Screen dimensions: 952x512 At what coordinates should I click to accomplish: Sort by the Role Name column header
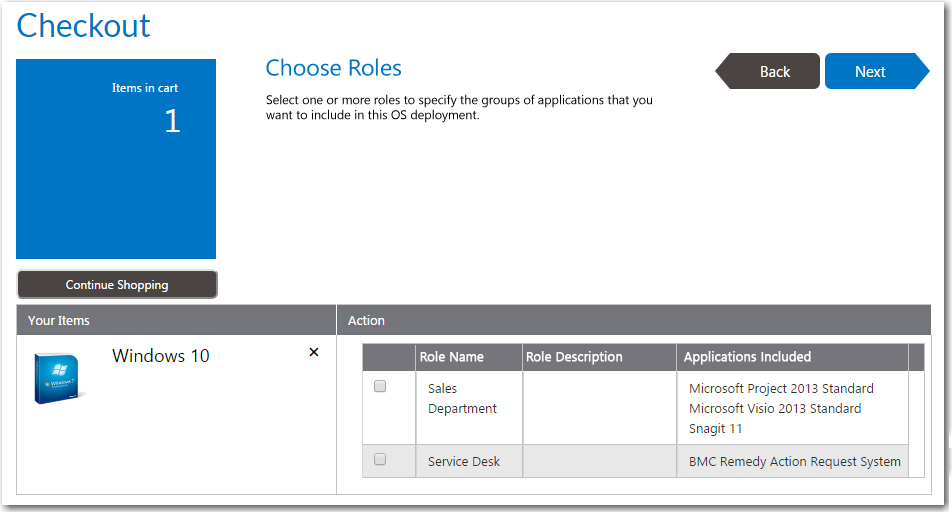[x=452, y=357]
